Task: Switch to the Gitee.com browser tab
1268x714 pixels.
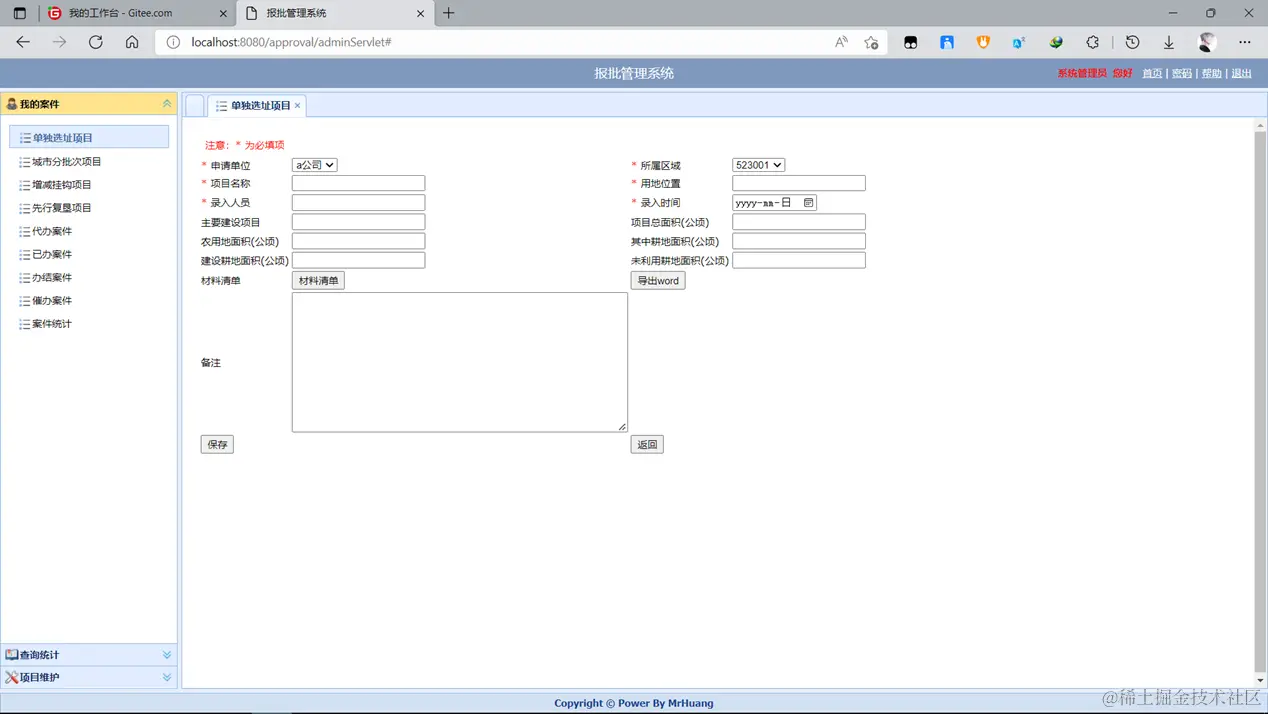Action: [x=138, y=13]
